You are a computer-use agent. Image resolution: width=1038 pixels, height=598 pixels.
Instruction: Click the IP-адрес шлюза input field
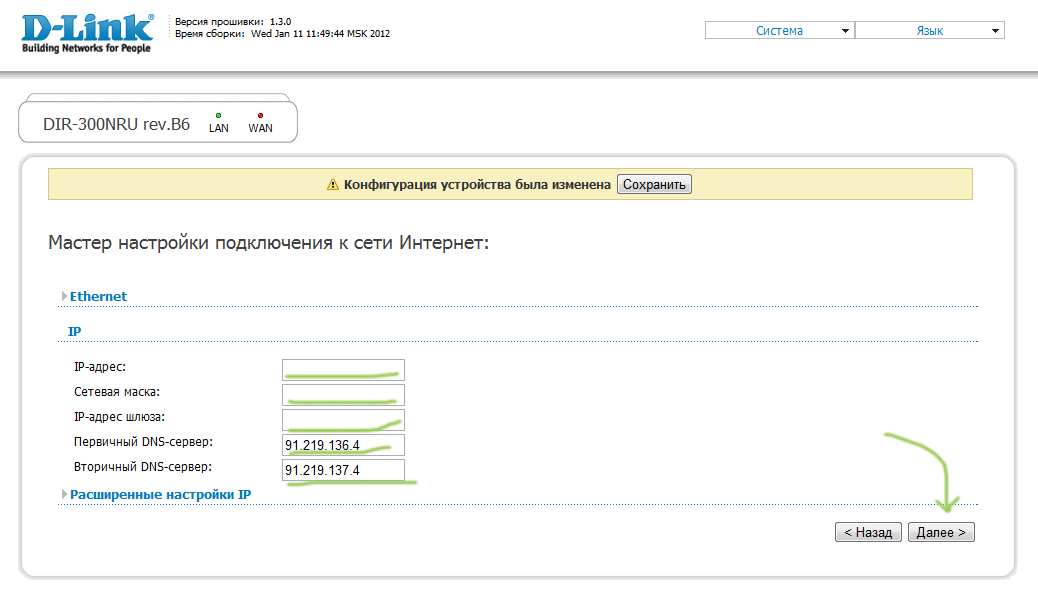(x=343, y=419)
